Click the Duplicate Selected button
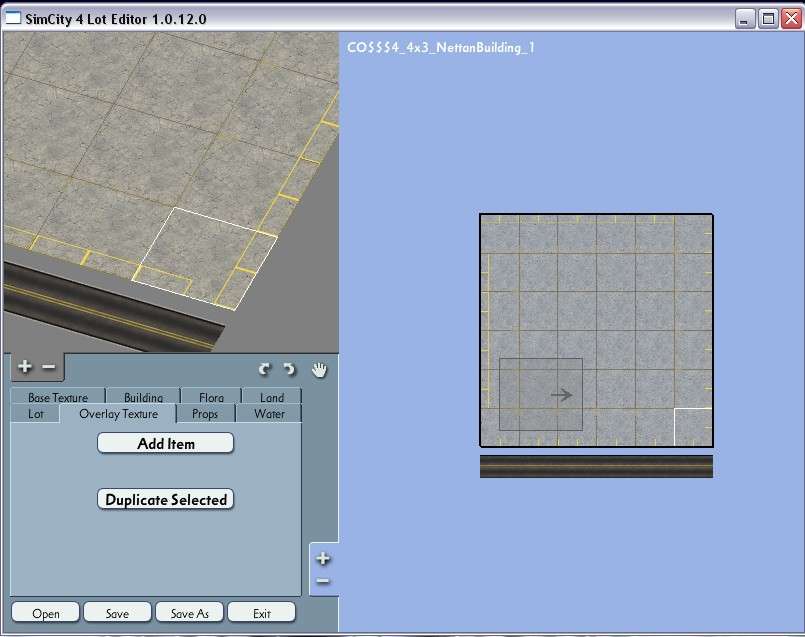 [165, 499]
